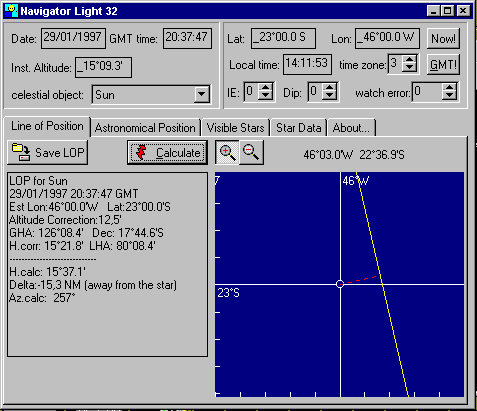Zoom out on the LOP chart
Image resolution: width=477 pixels, height=411 pixels.
point(251,153)
